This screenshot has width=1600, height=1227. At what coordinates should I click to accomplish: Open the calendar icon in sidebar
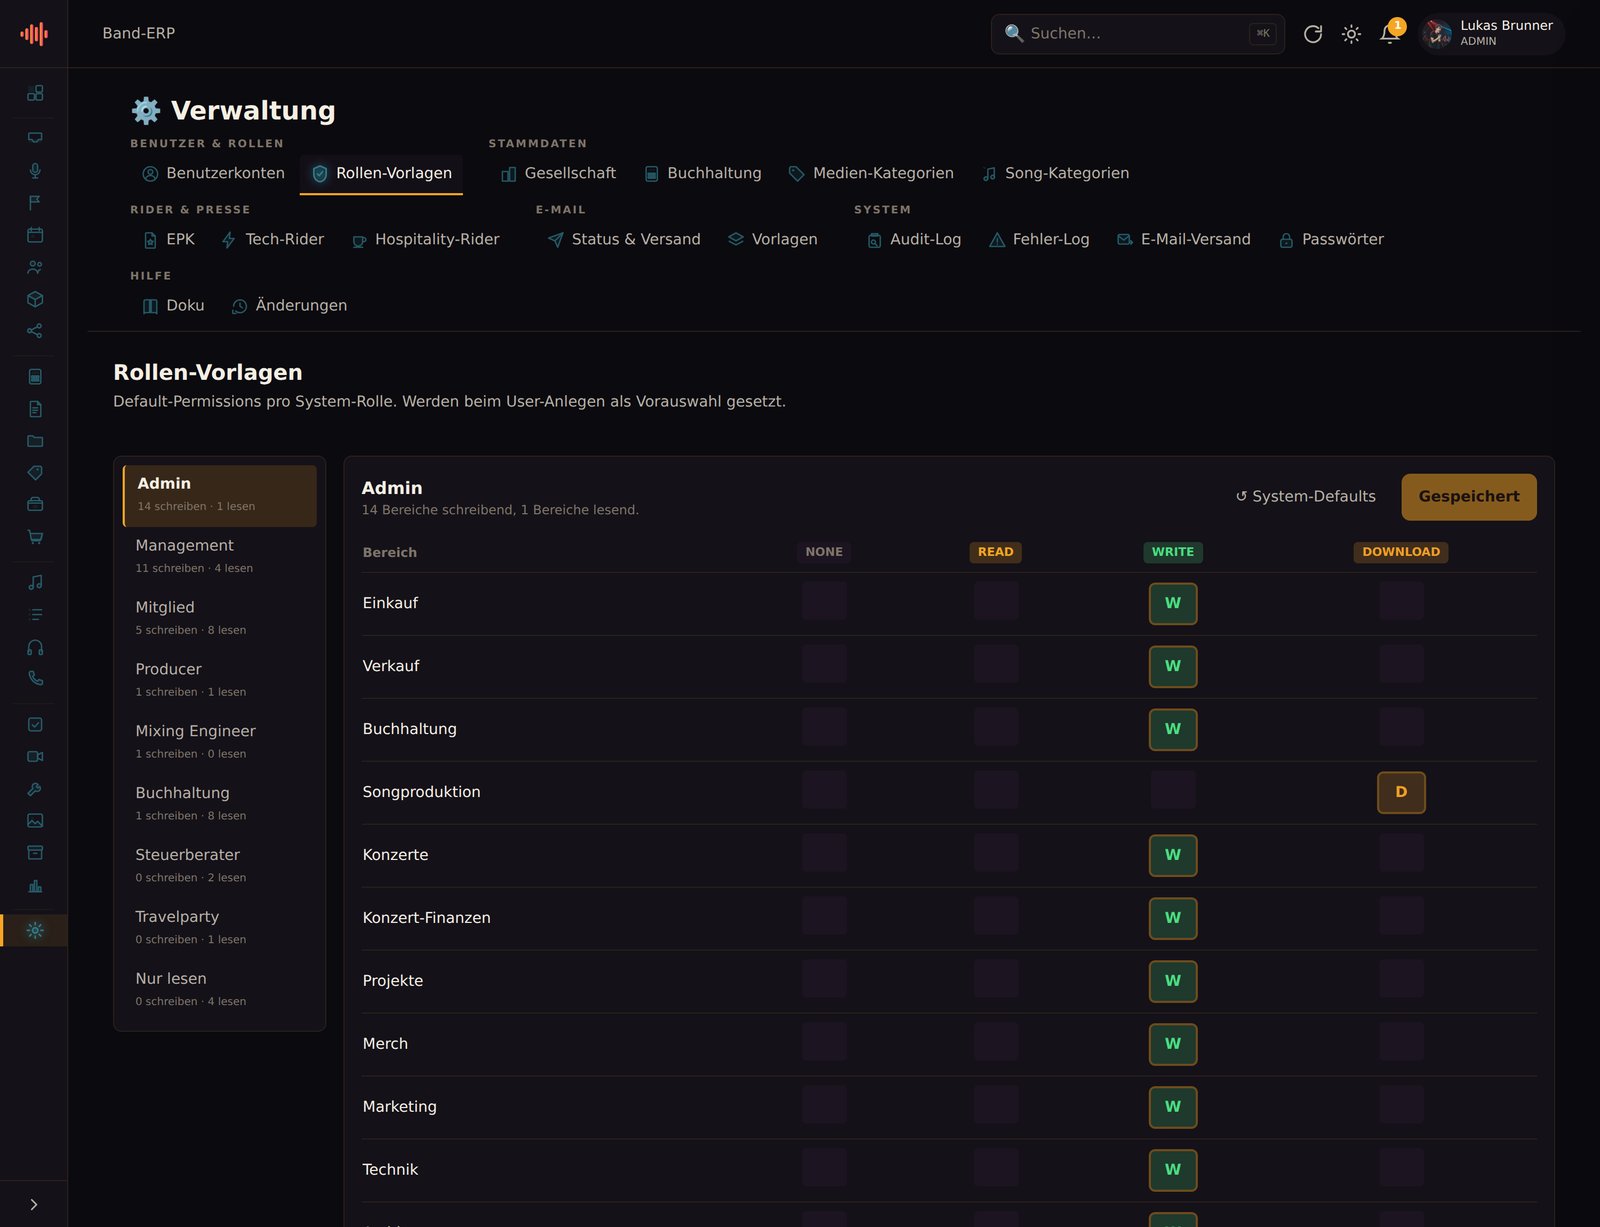35,235
